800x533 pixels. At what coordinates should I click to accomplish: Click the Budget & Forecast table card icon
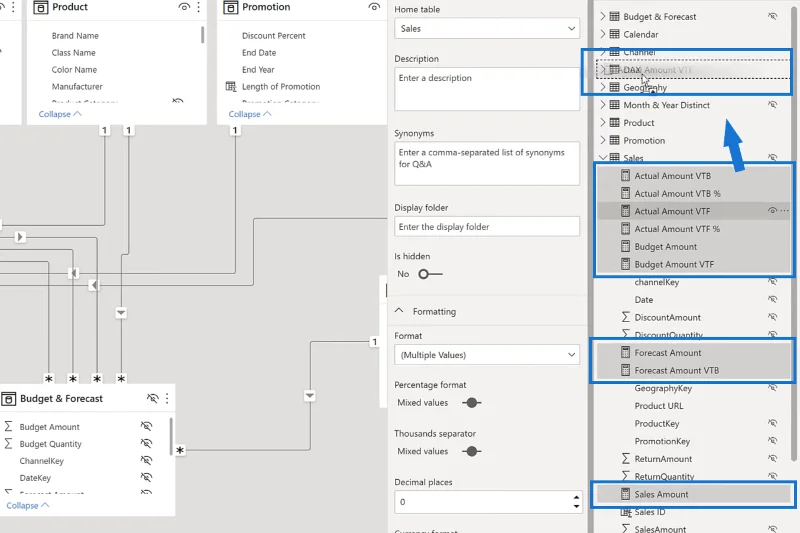[9, 399]
